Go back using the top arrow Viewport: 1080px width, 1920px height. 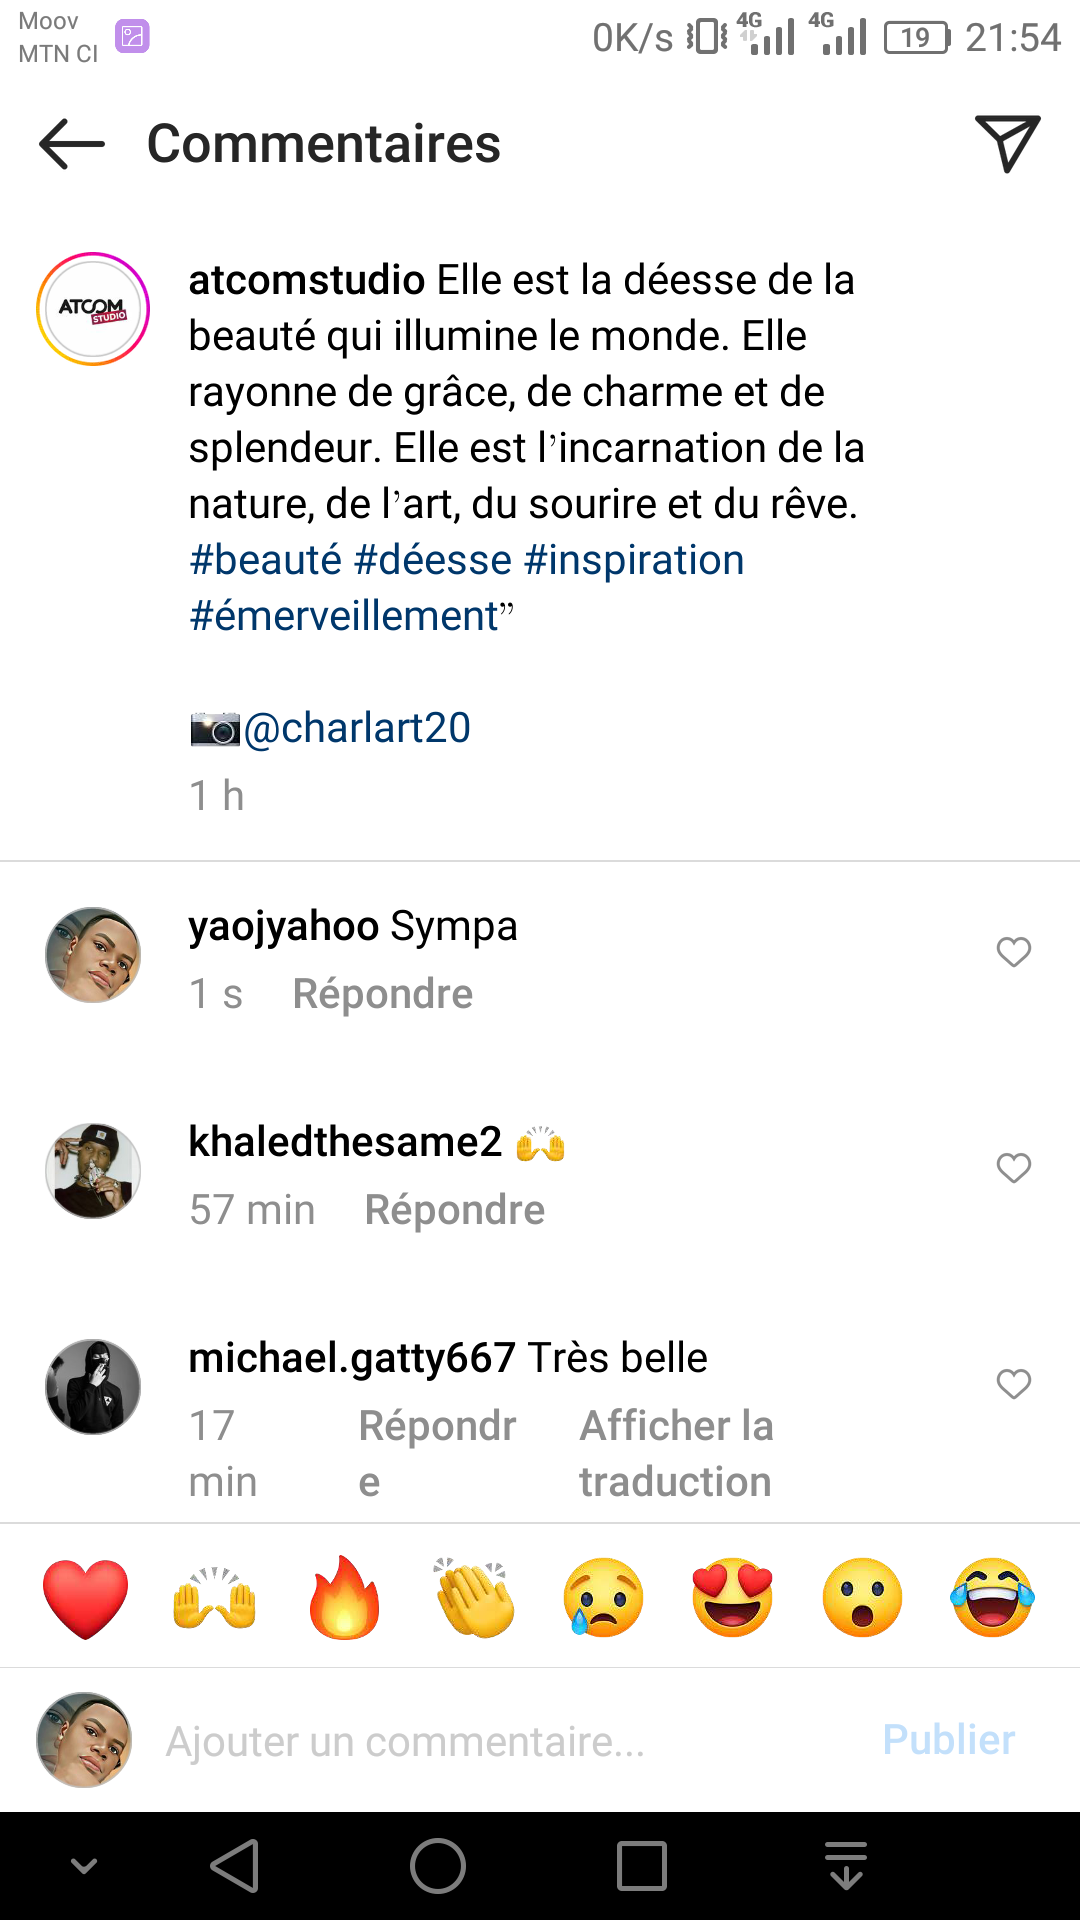[72, 145]
